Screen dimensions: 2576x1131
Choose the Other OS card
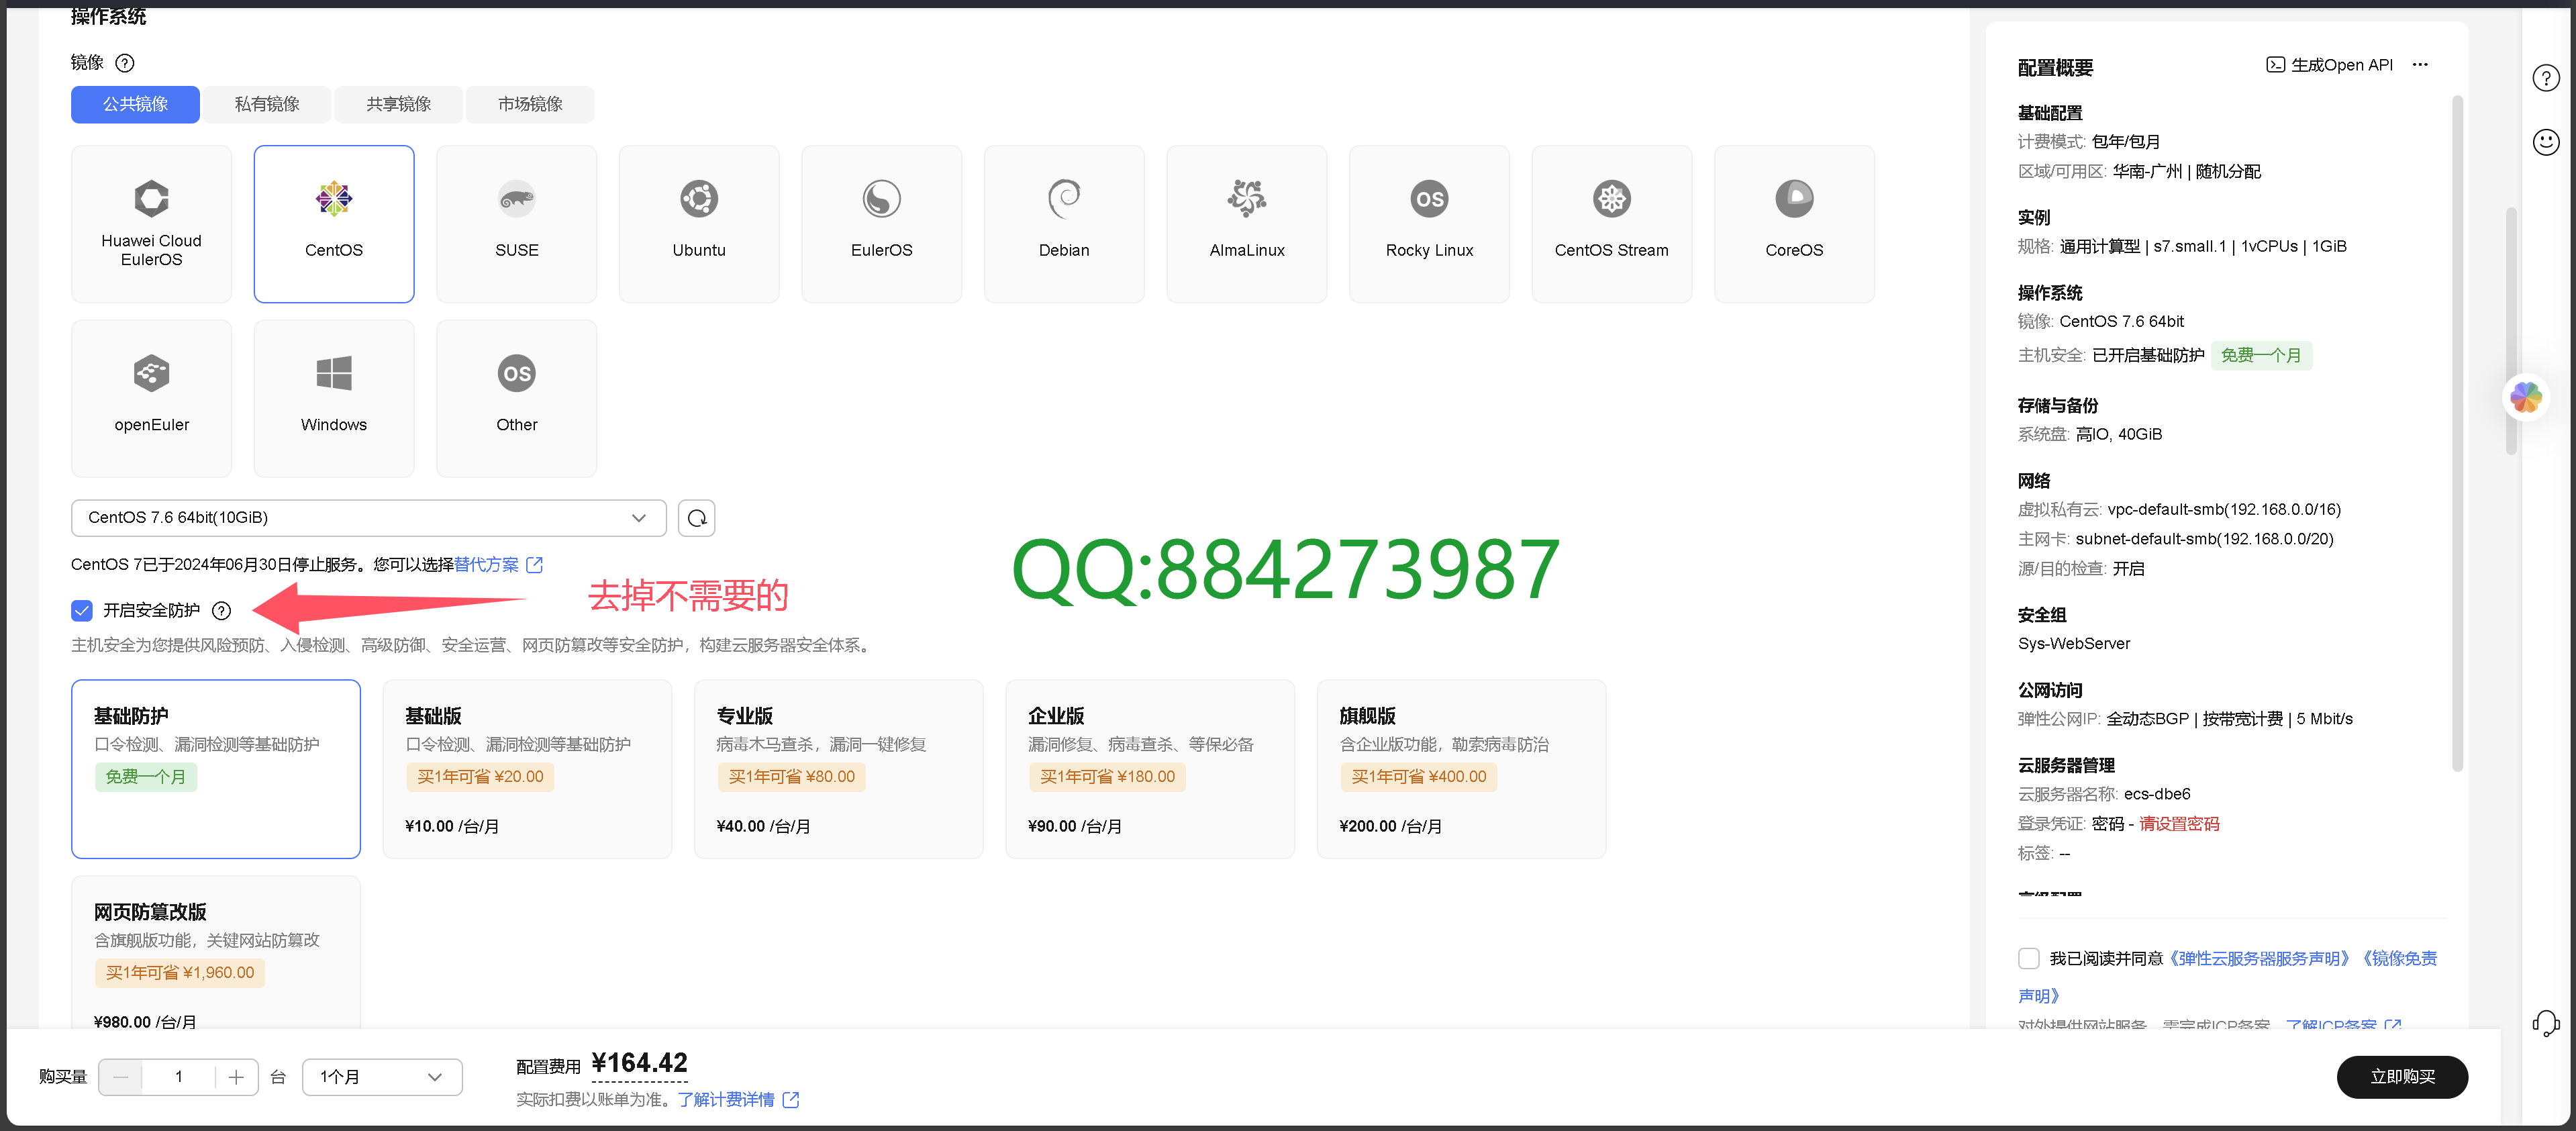click(516, 399)
